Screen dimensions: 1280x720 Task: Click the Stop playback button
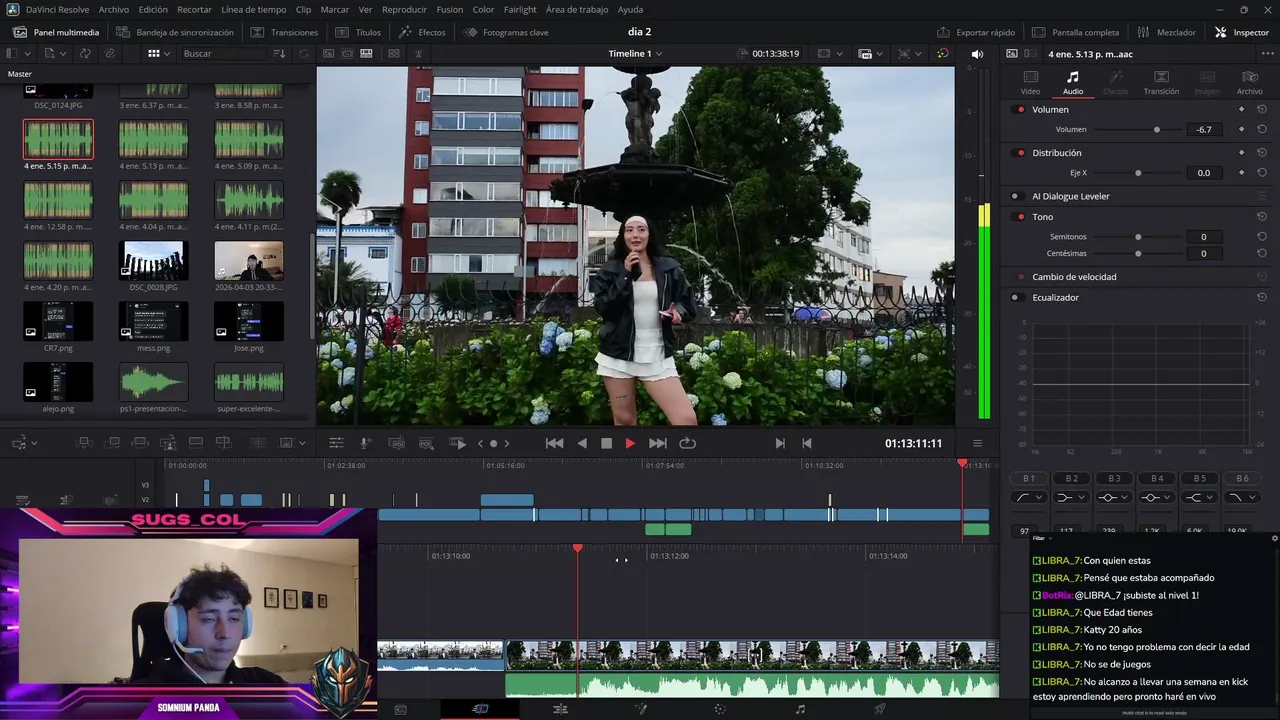[x=606, y=443]
